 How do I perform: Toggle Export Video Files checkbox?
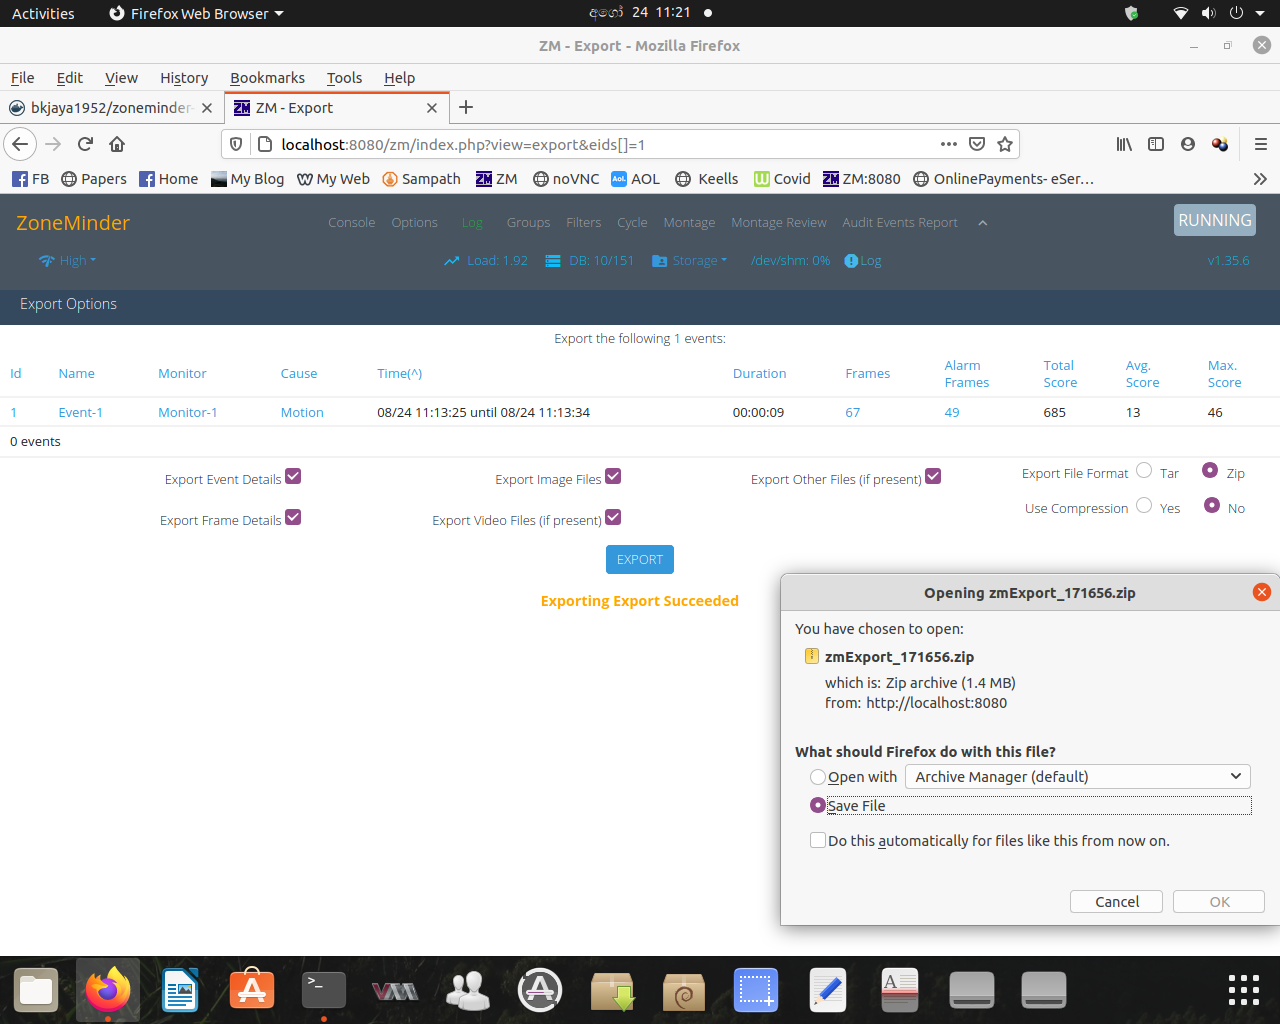tap(613, 517)
